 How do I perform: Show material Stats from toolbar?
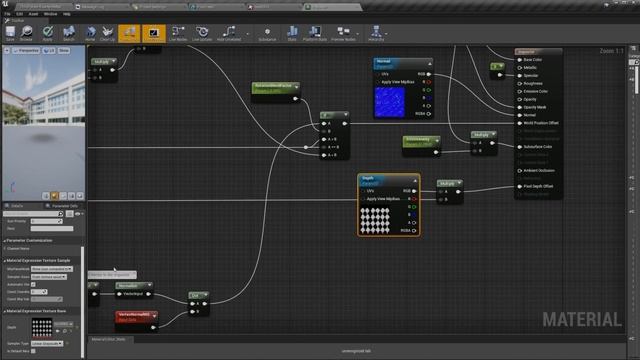(292, 33)
